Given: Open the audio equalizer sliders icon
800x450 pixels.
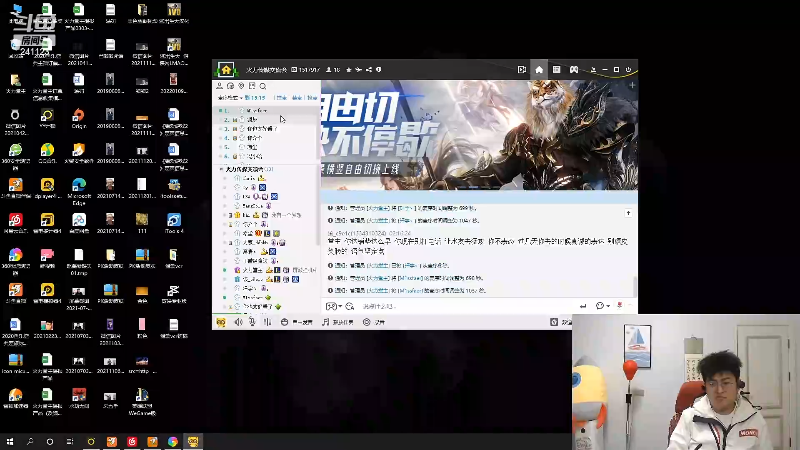Looking at the screenshot, I should [x=267, y=322].
